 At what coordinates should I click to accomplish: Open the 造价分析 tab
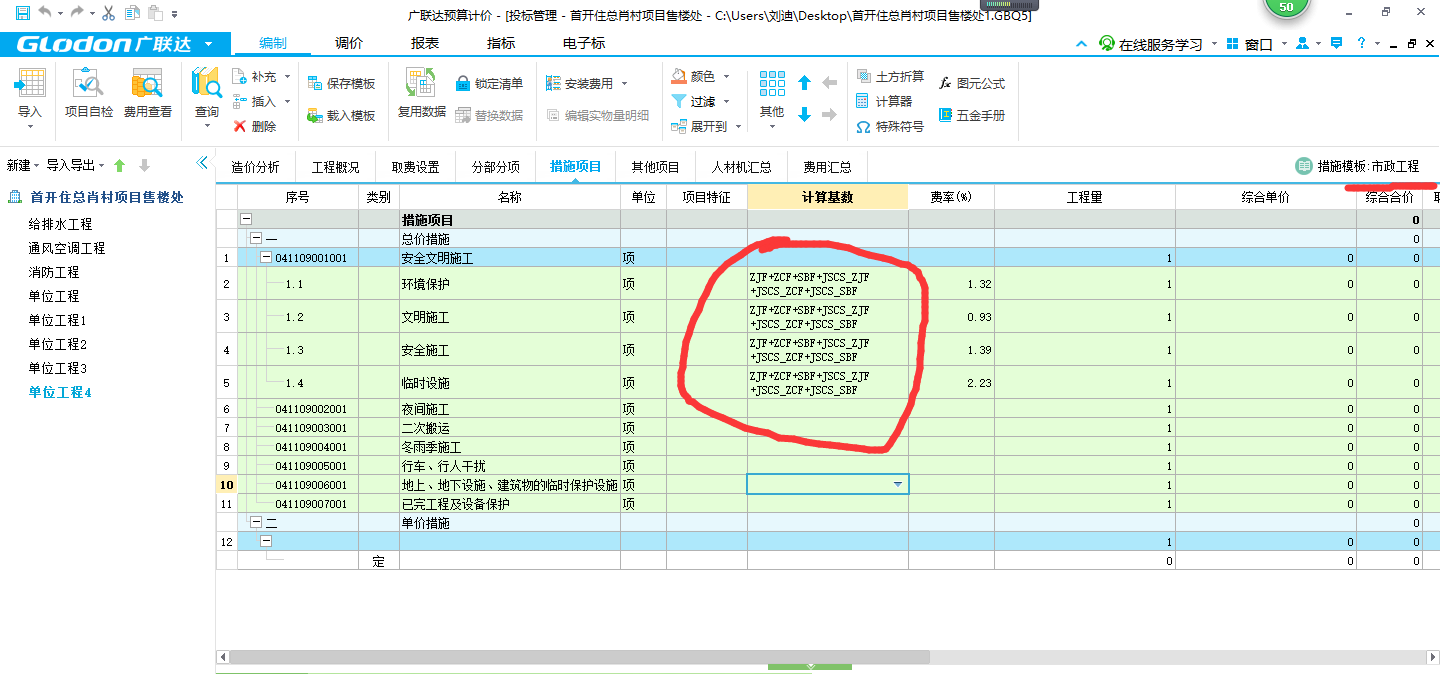[255, 167]
